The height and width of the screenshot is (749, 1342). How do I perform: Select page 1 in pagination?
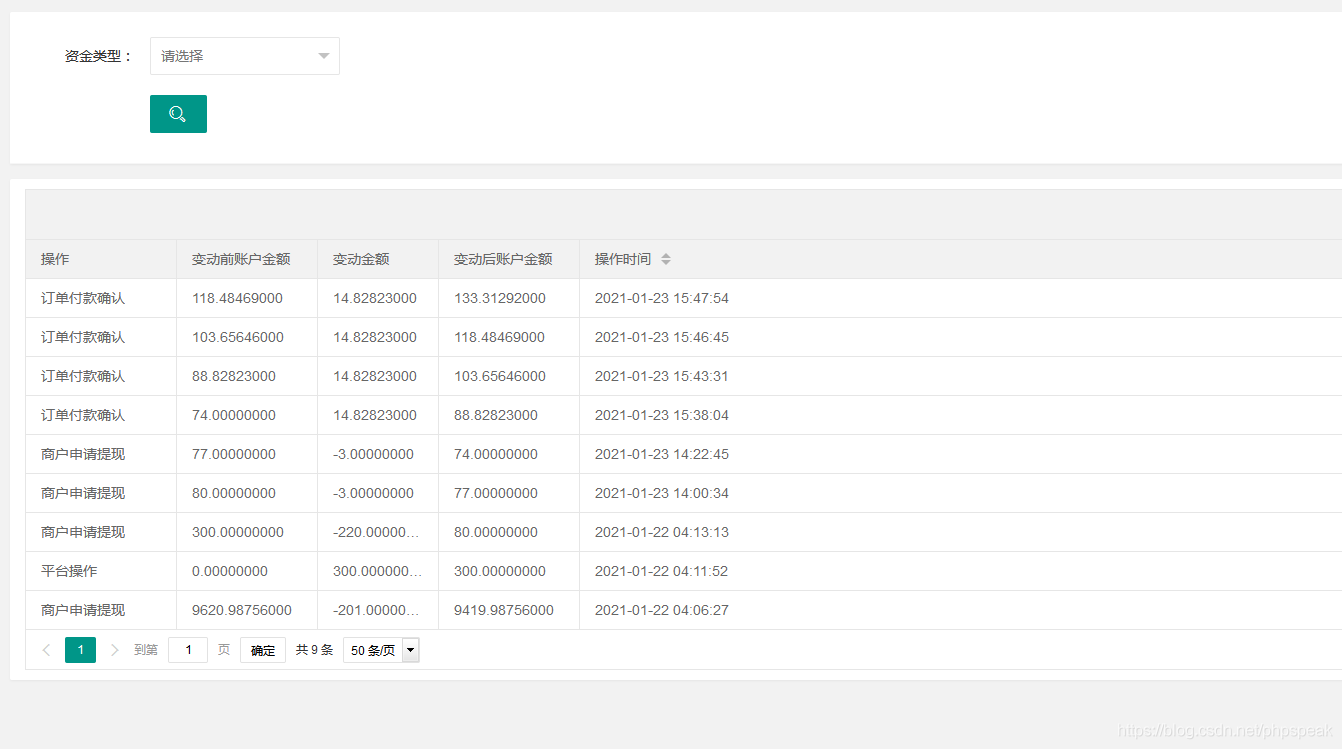(x=80, y=650)
